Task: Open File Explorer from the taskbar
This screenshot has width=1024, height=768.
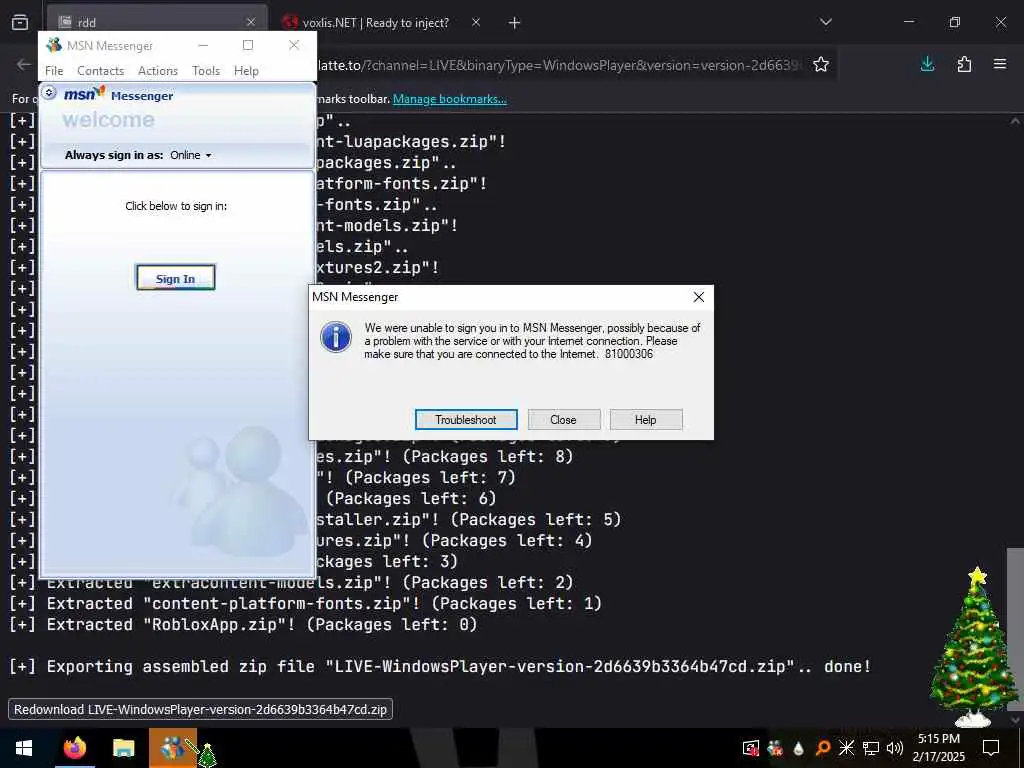Action: tap(123, 748)
